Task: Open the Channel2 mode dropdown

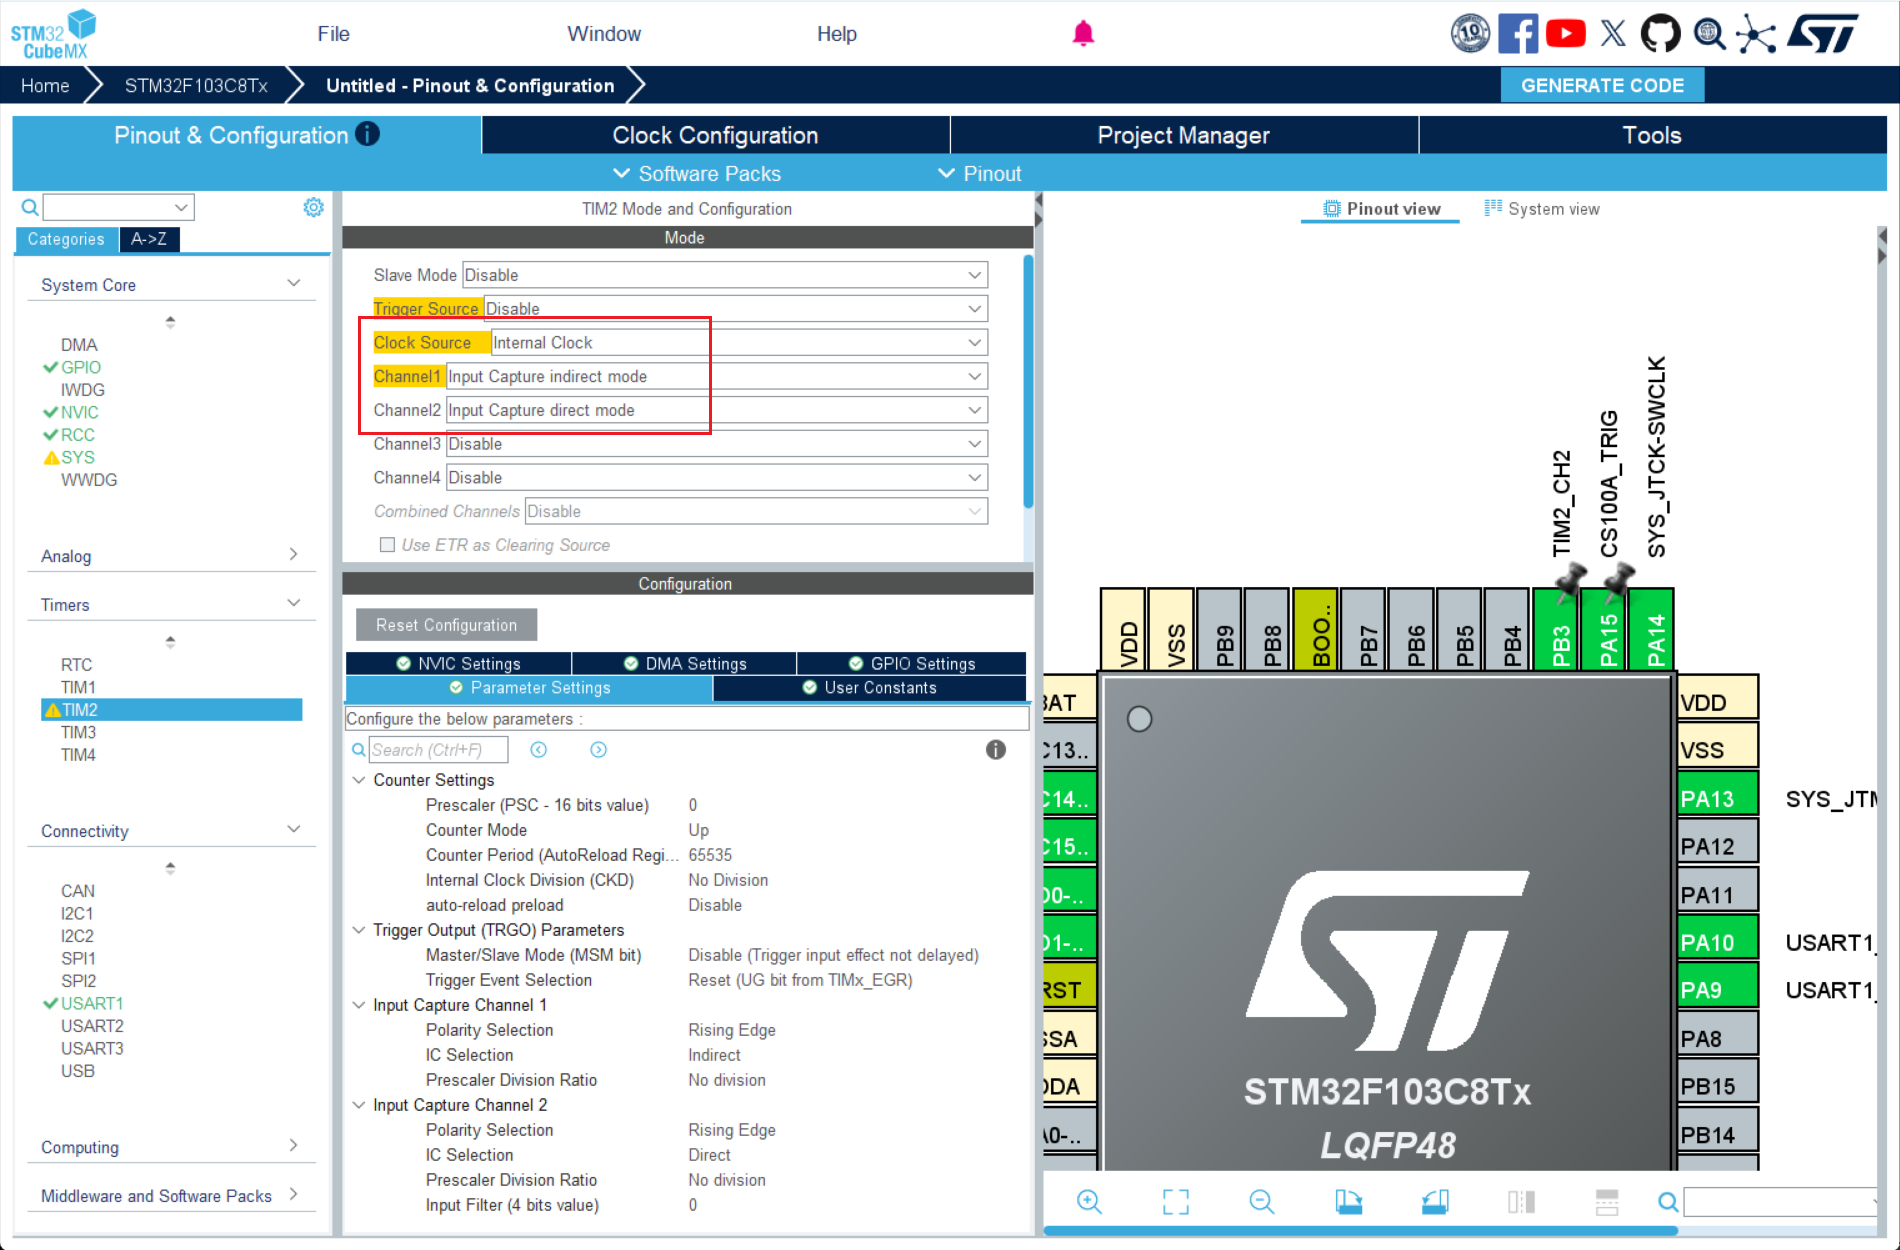Action: pos(716,410)
